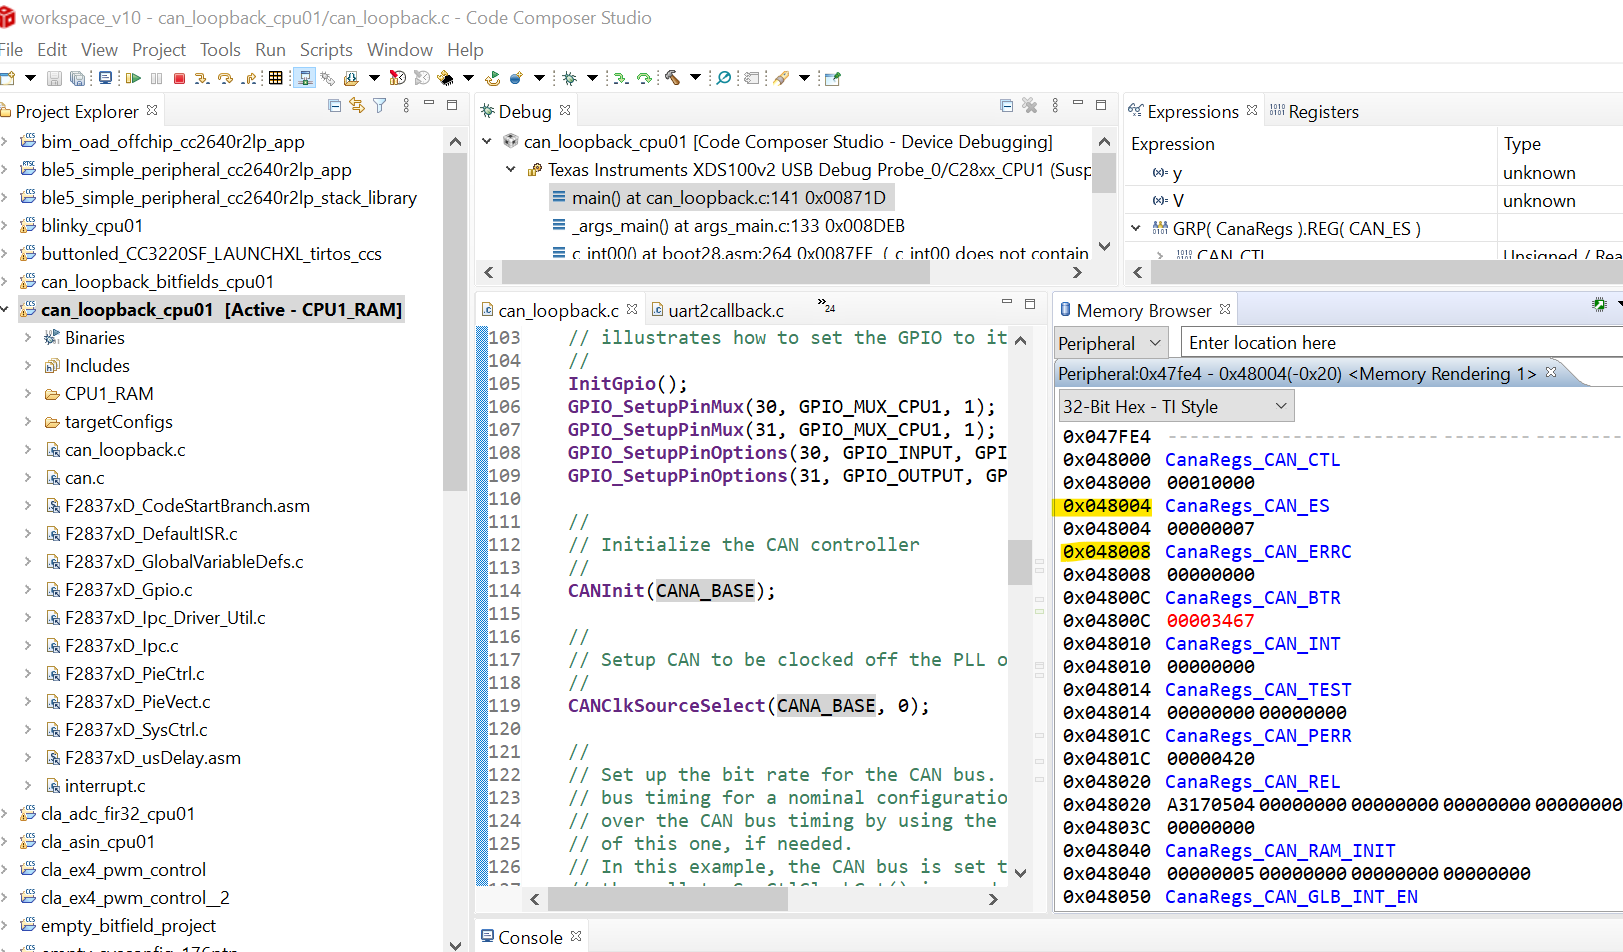Click the green Resume button in toolbar
This screenshot has height=952, width=1623.
coord(132,78)
